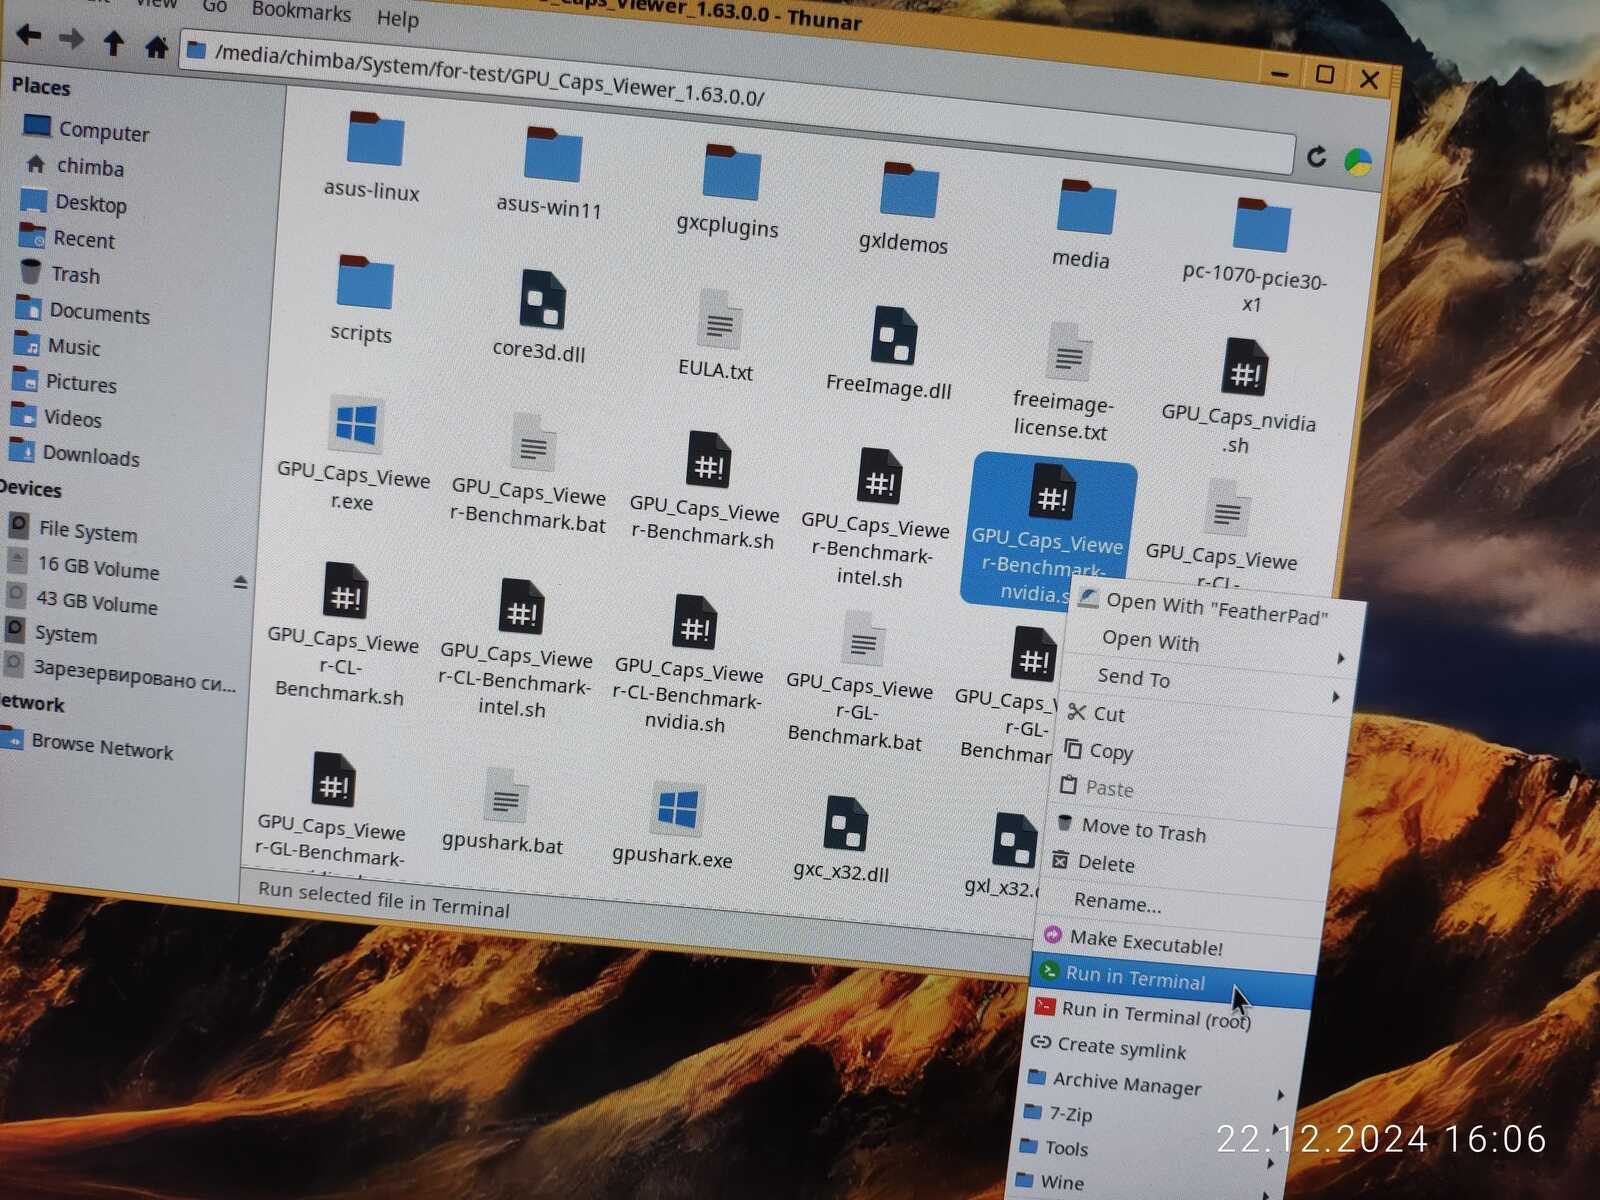The width and height of the screenshot is (1600, 1200).
Task: Select Computer in the Places sidebar
Action: tap(86, 129)
